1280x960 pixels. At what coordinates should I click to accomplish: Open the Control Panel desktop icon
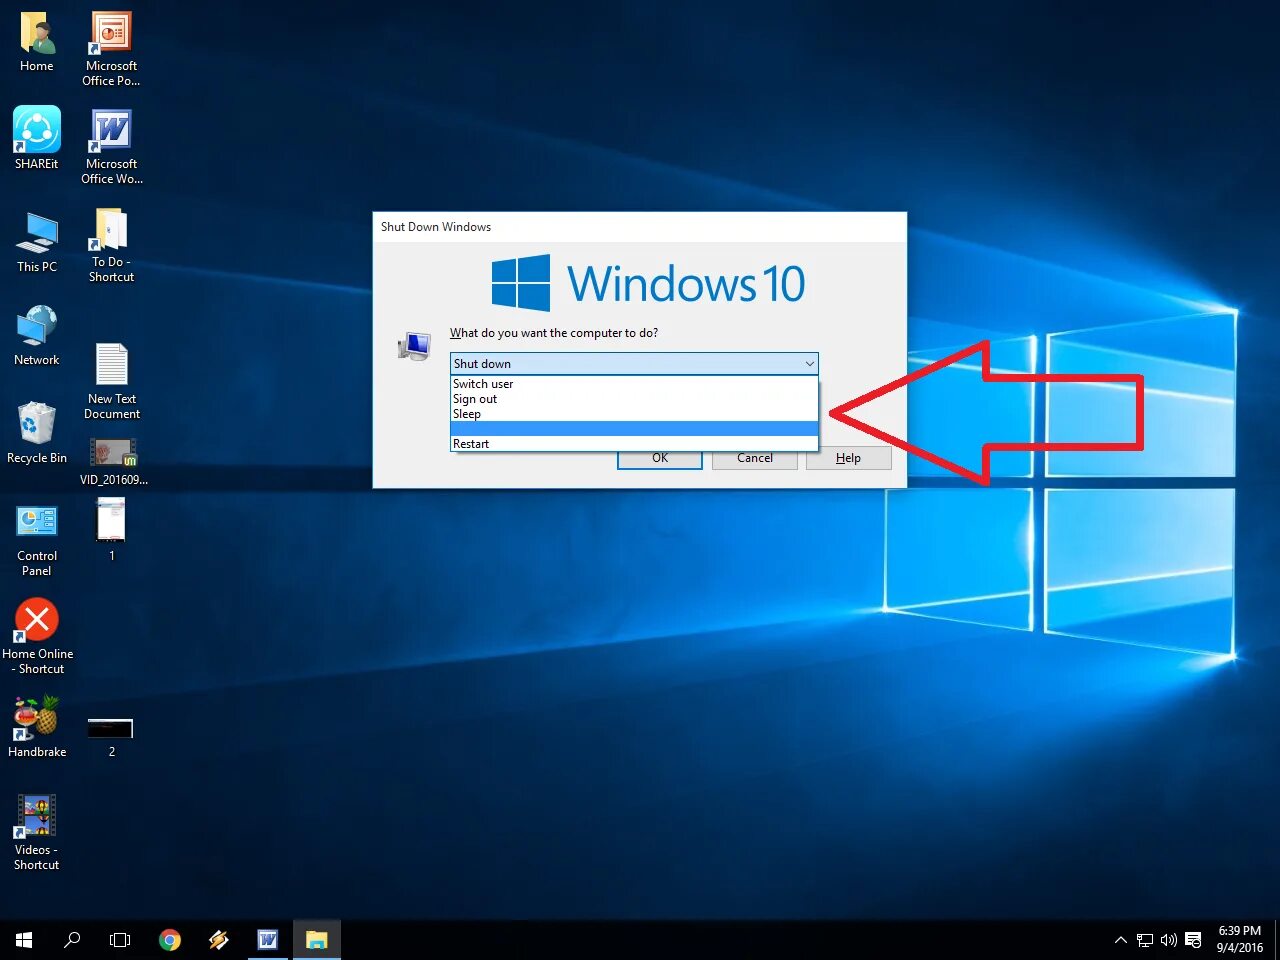(x=37, y=541)
